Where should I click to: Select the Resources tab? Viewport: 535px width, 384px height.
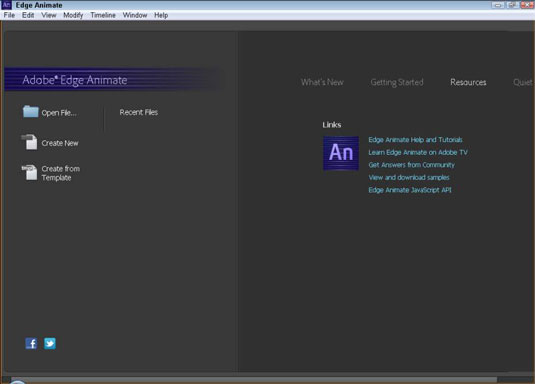tap(468, 82)
